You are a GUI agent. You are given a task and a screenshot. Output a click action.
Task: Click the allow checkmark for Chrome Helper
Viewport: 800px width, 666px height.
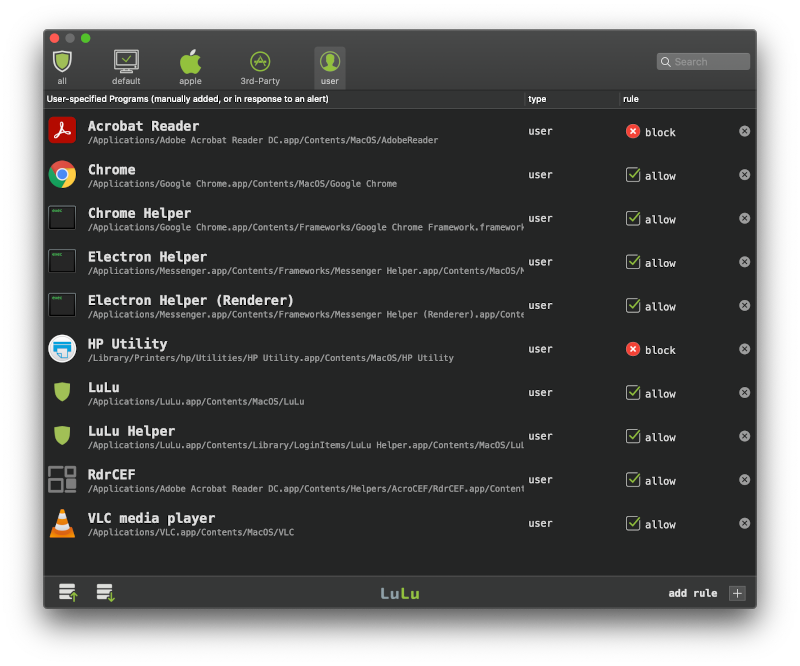point(633,218)
